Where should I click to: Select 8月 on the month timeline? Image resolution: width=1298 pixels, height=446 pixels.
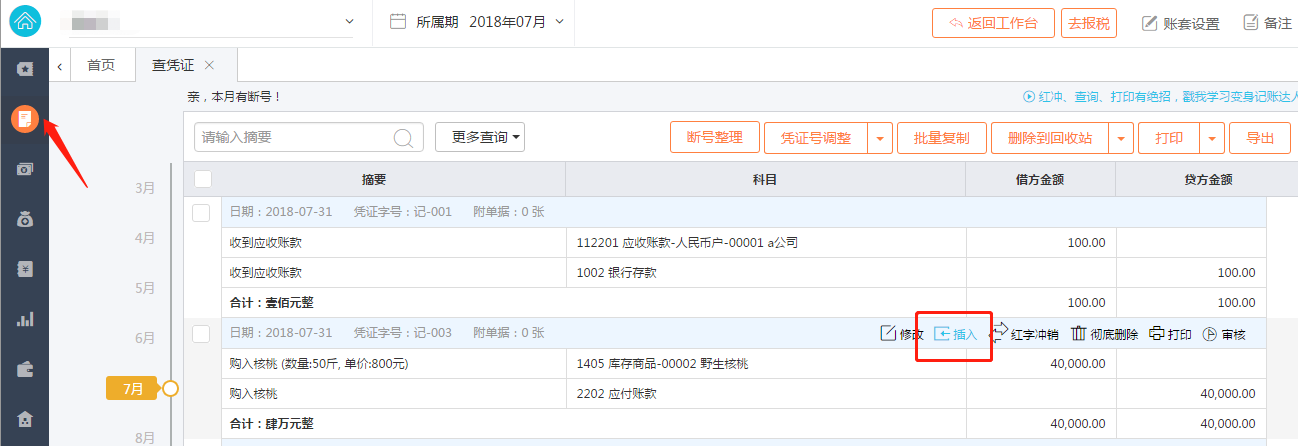tap(145, 438)
